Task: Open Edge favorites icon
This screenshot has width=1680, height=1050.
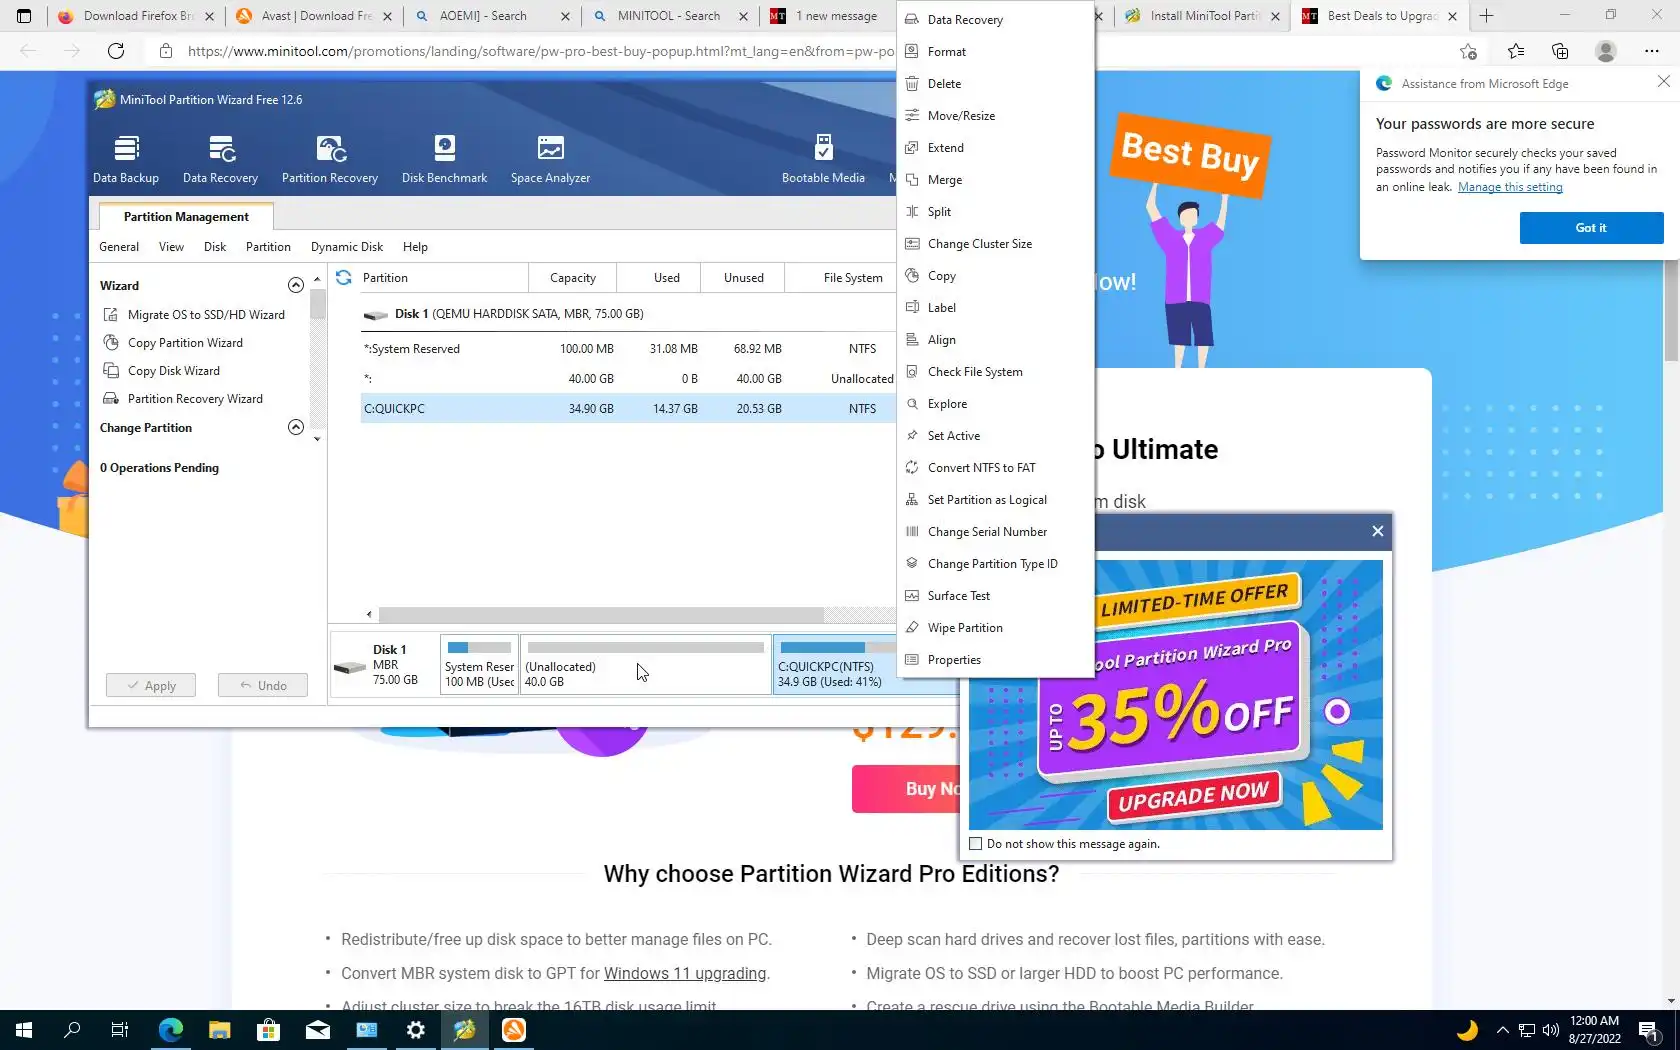Action: (1516, 51)
